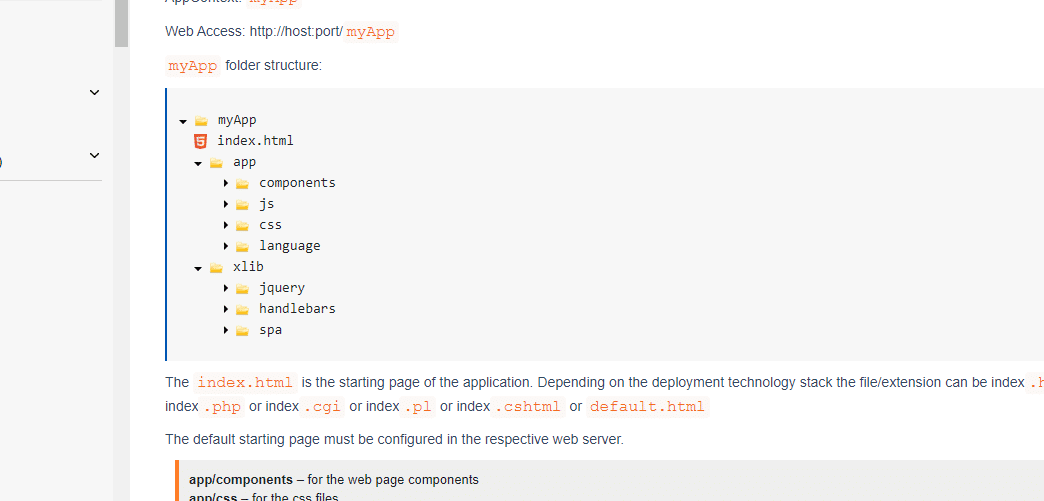
Task: Click the myApp folder icon
Action: pos(202,120)
